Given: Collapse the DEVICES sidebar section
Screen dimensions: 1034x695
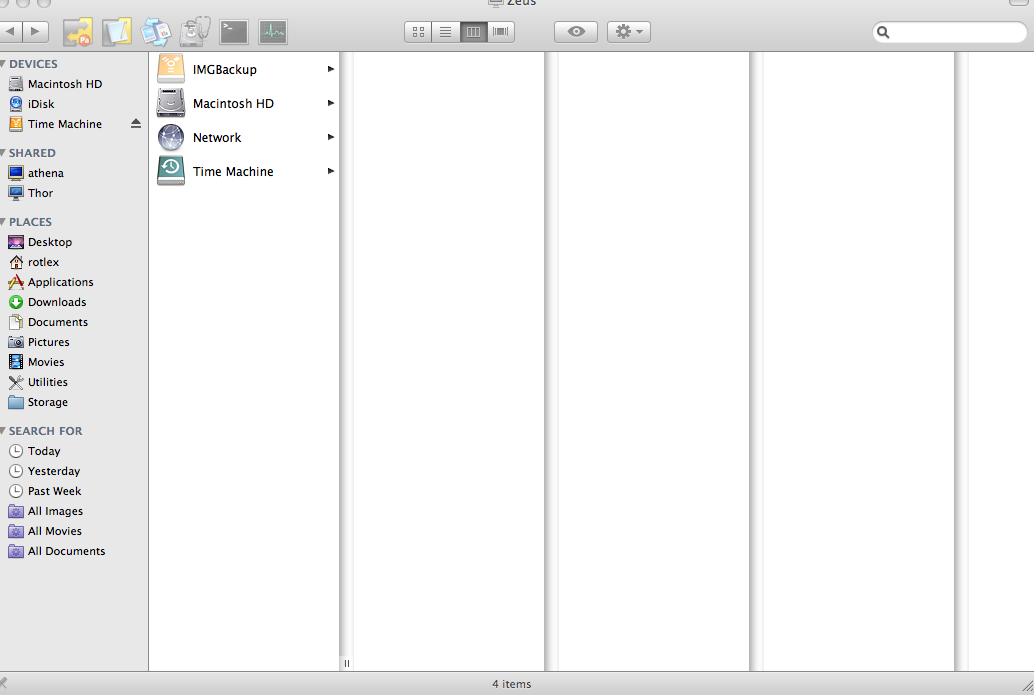Looking at the screenshot, I should (3, 64).
